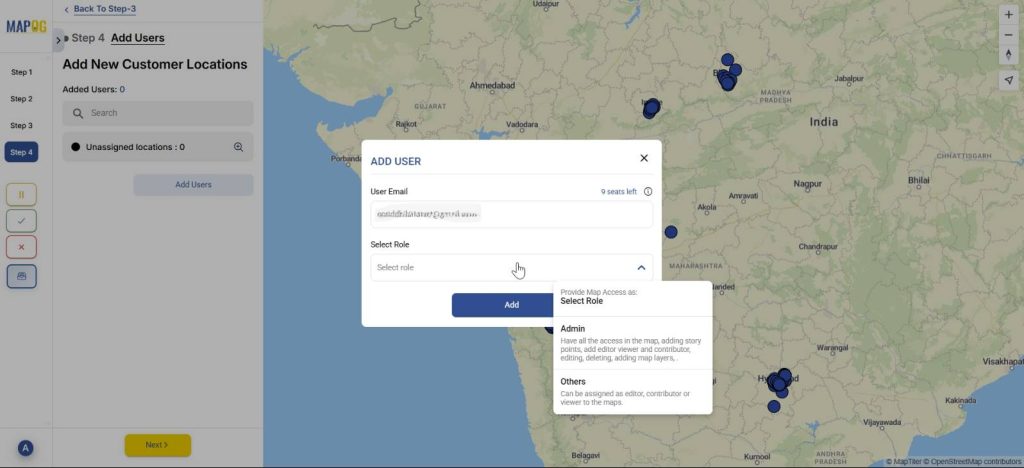1024x468 pixels.
Task: Expand the side panel chevron arrow
Action: tap(58, 39)
